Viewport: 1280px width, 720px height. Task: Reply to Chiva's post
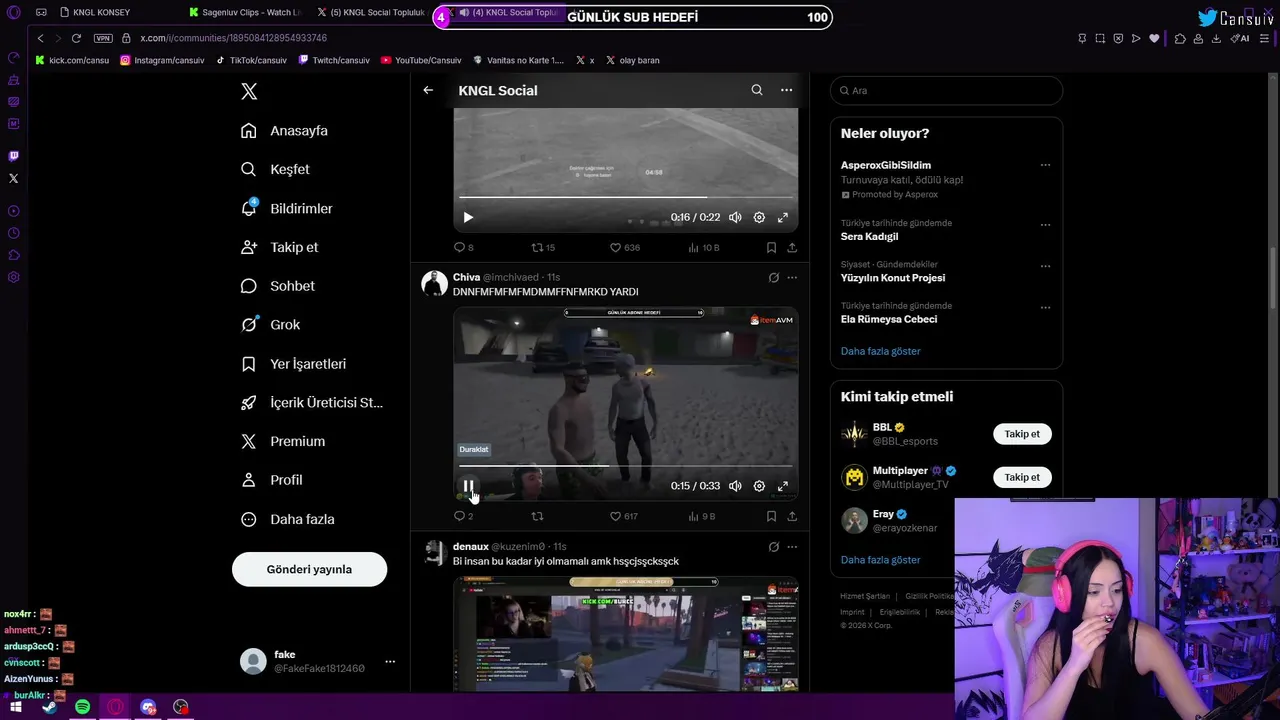[x=464, y=516]
